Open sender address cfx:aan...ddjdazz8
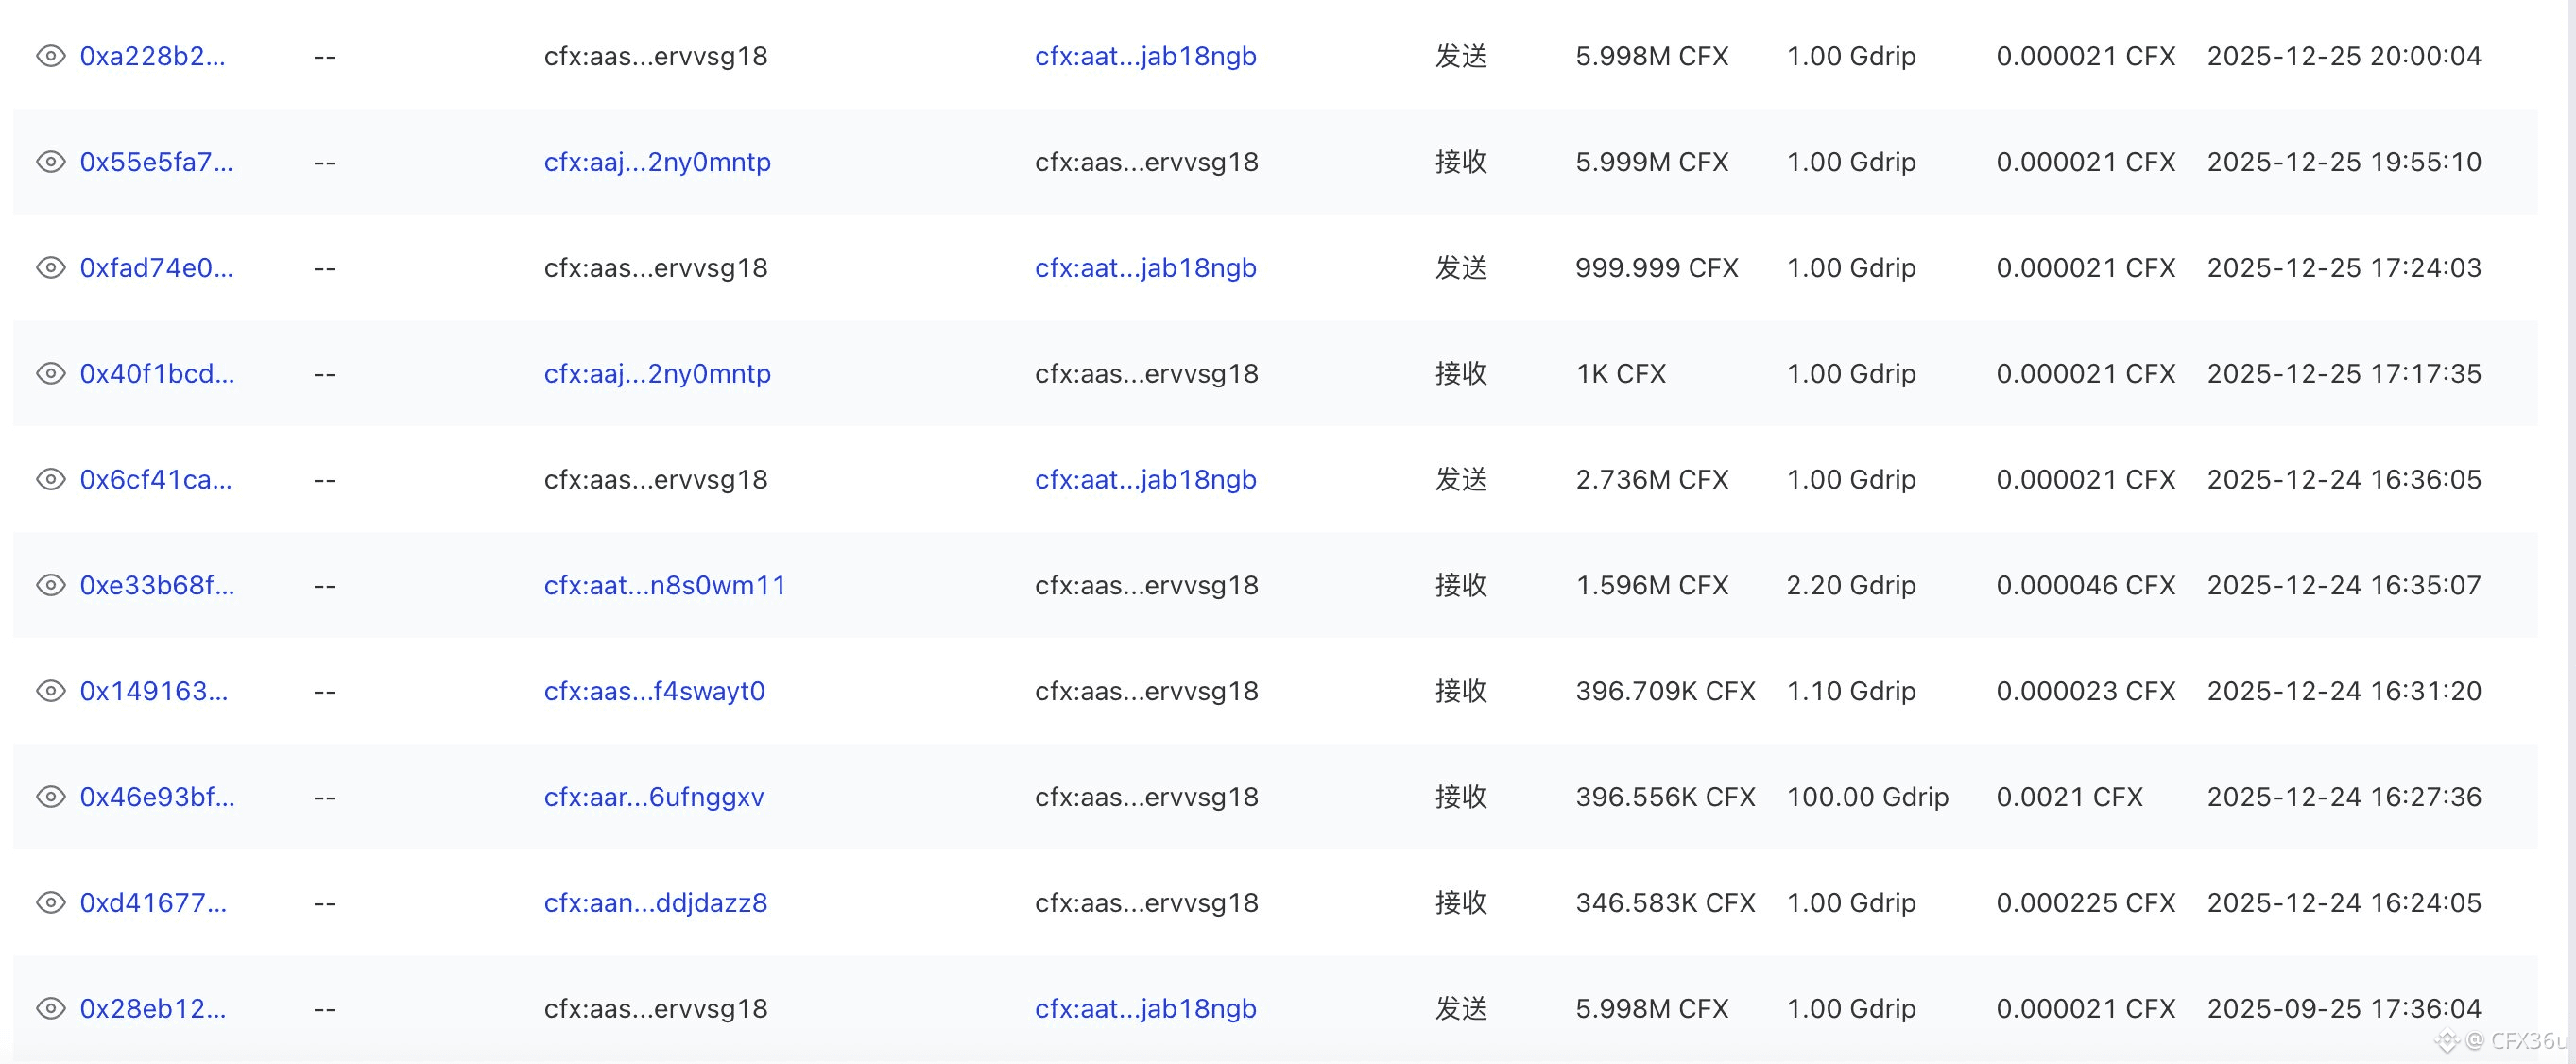2576x1064 pixels. click(655, 904)
